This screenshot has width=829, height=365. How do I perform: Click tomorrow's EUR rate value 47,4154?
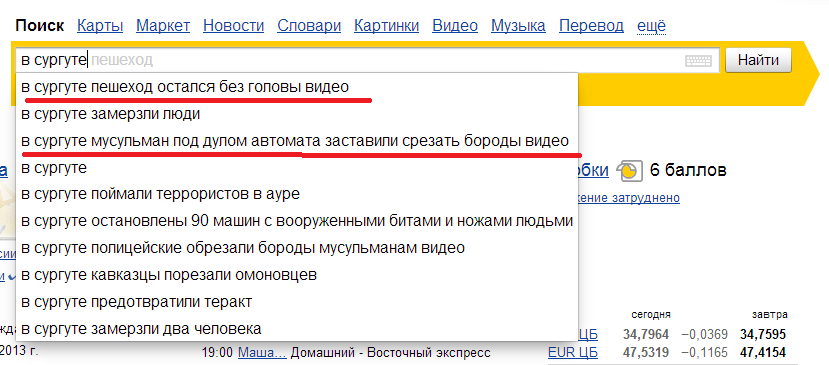(x=762, y=352)
